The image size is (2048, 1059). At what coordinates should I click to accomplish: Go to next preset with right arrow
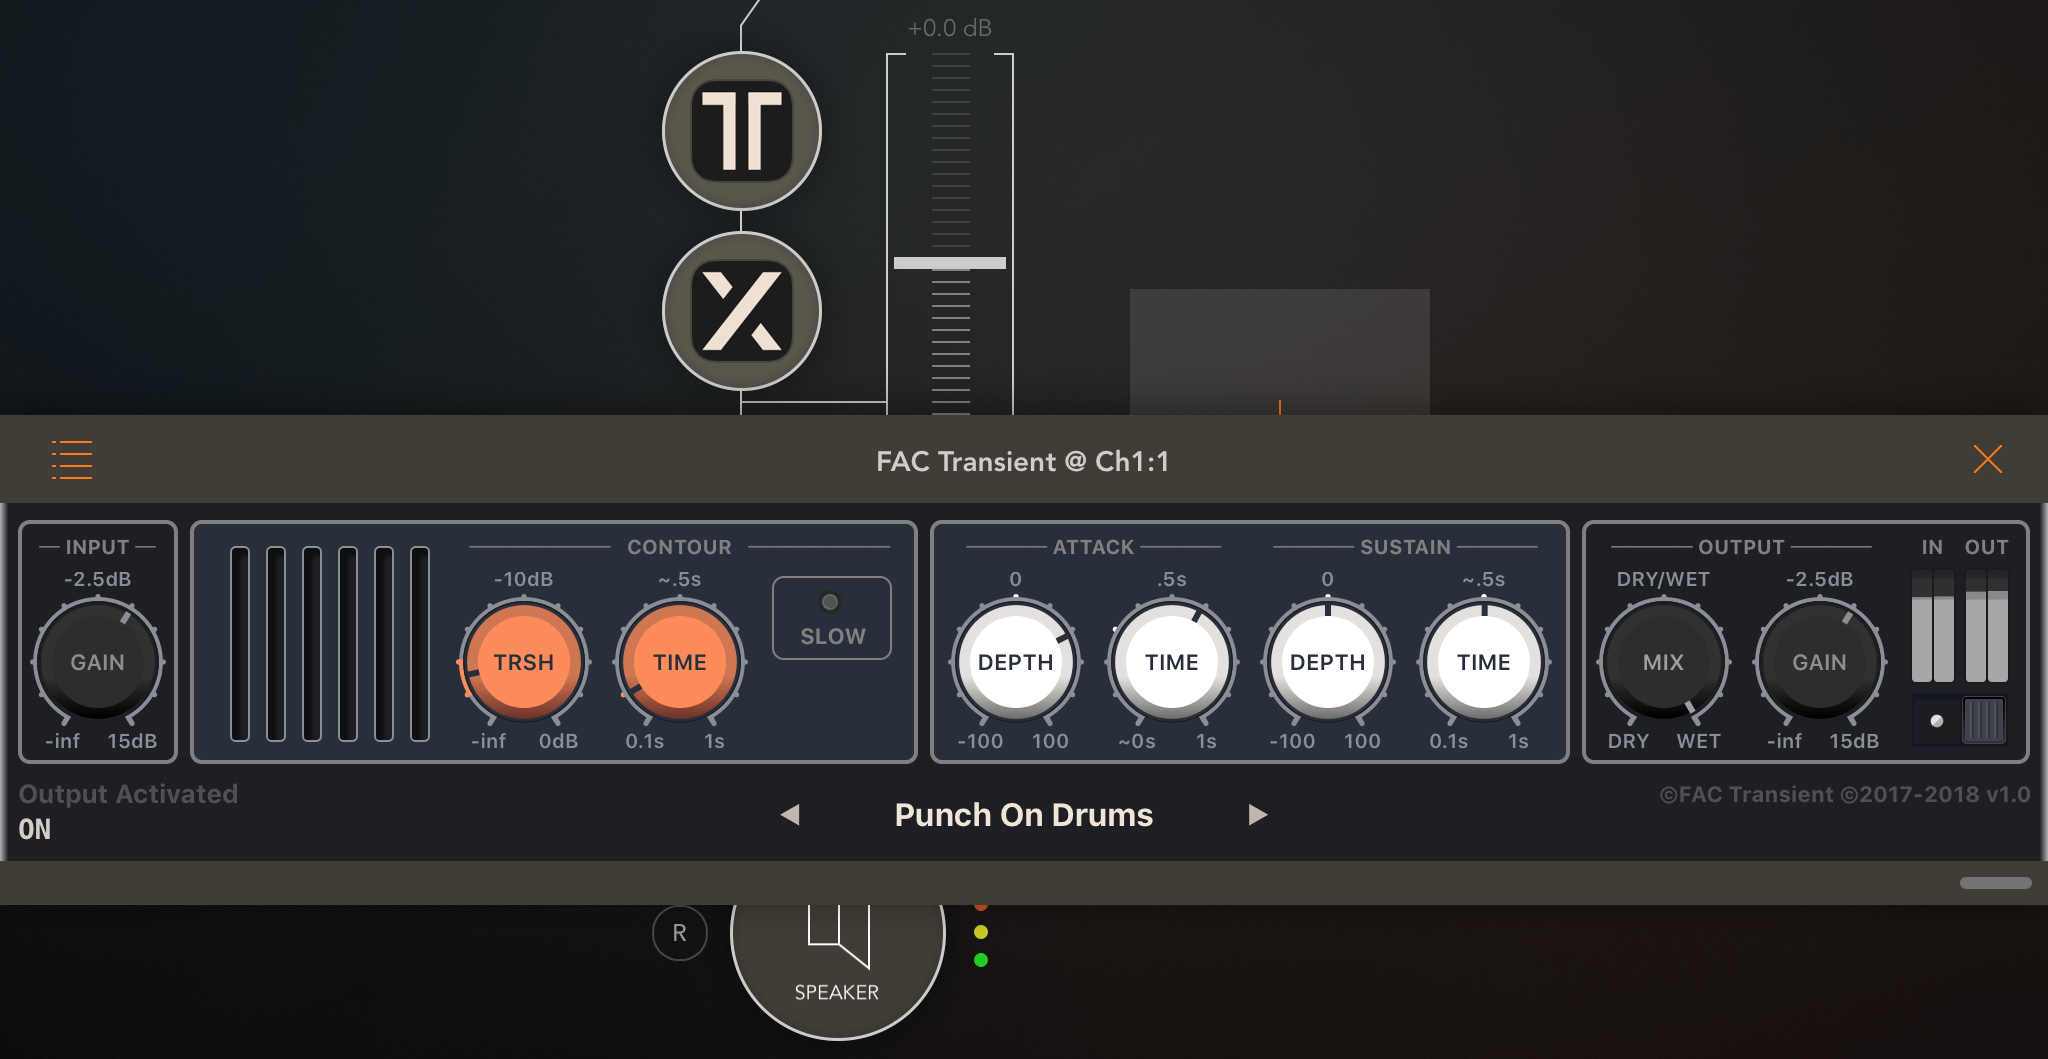(1258, 815)
